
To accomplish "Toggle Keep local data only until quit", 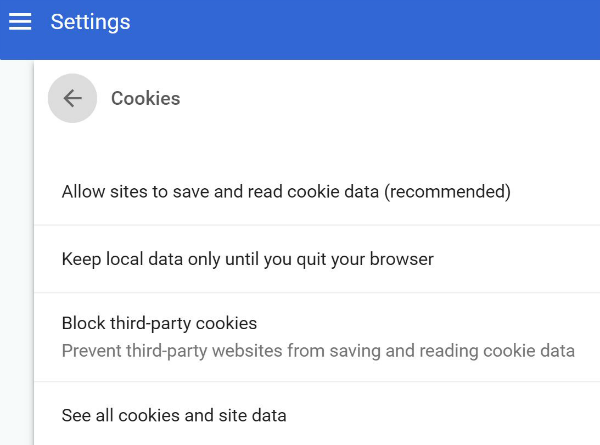I will [247, 259].
